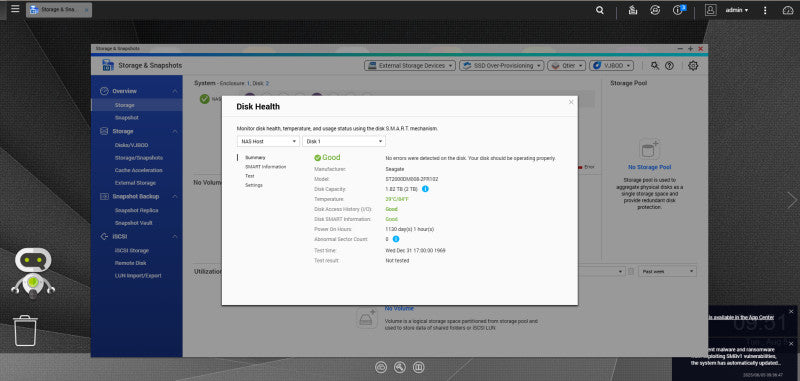Screen dimensions: 800x381
Task: Click the Storage & Snapshots search tool icon
Action: [x=655, y=65]
